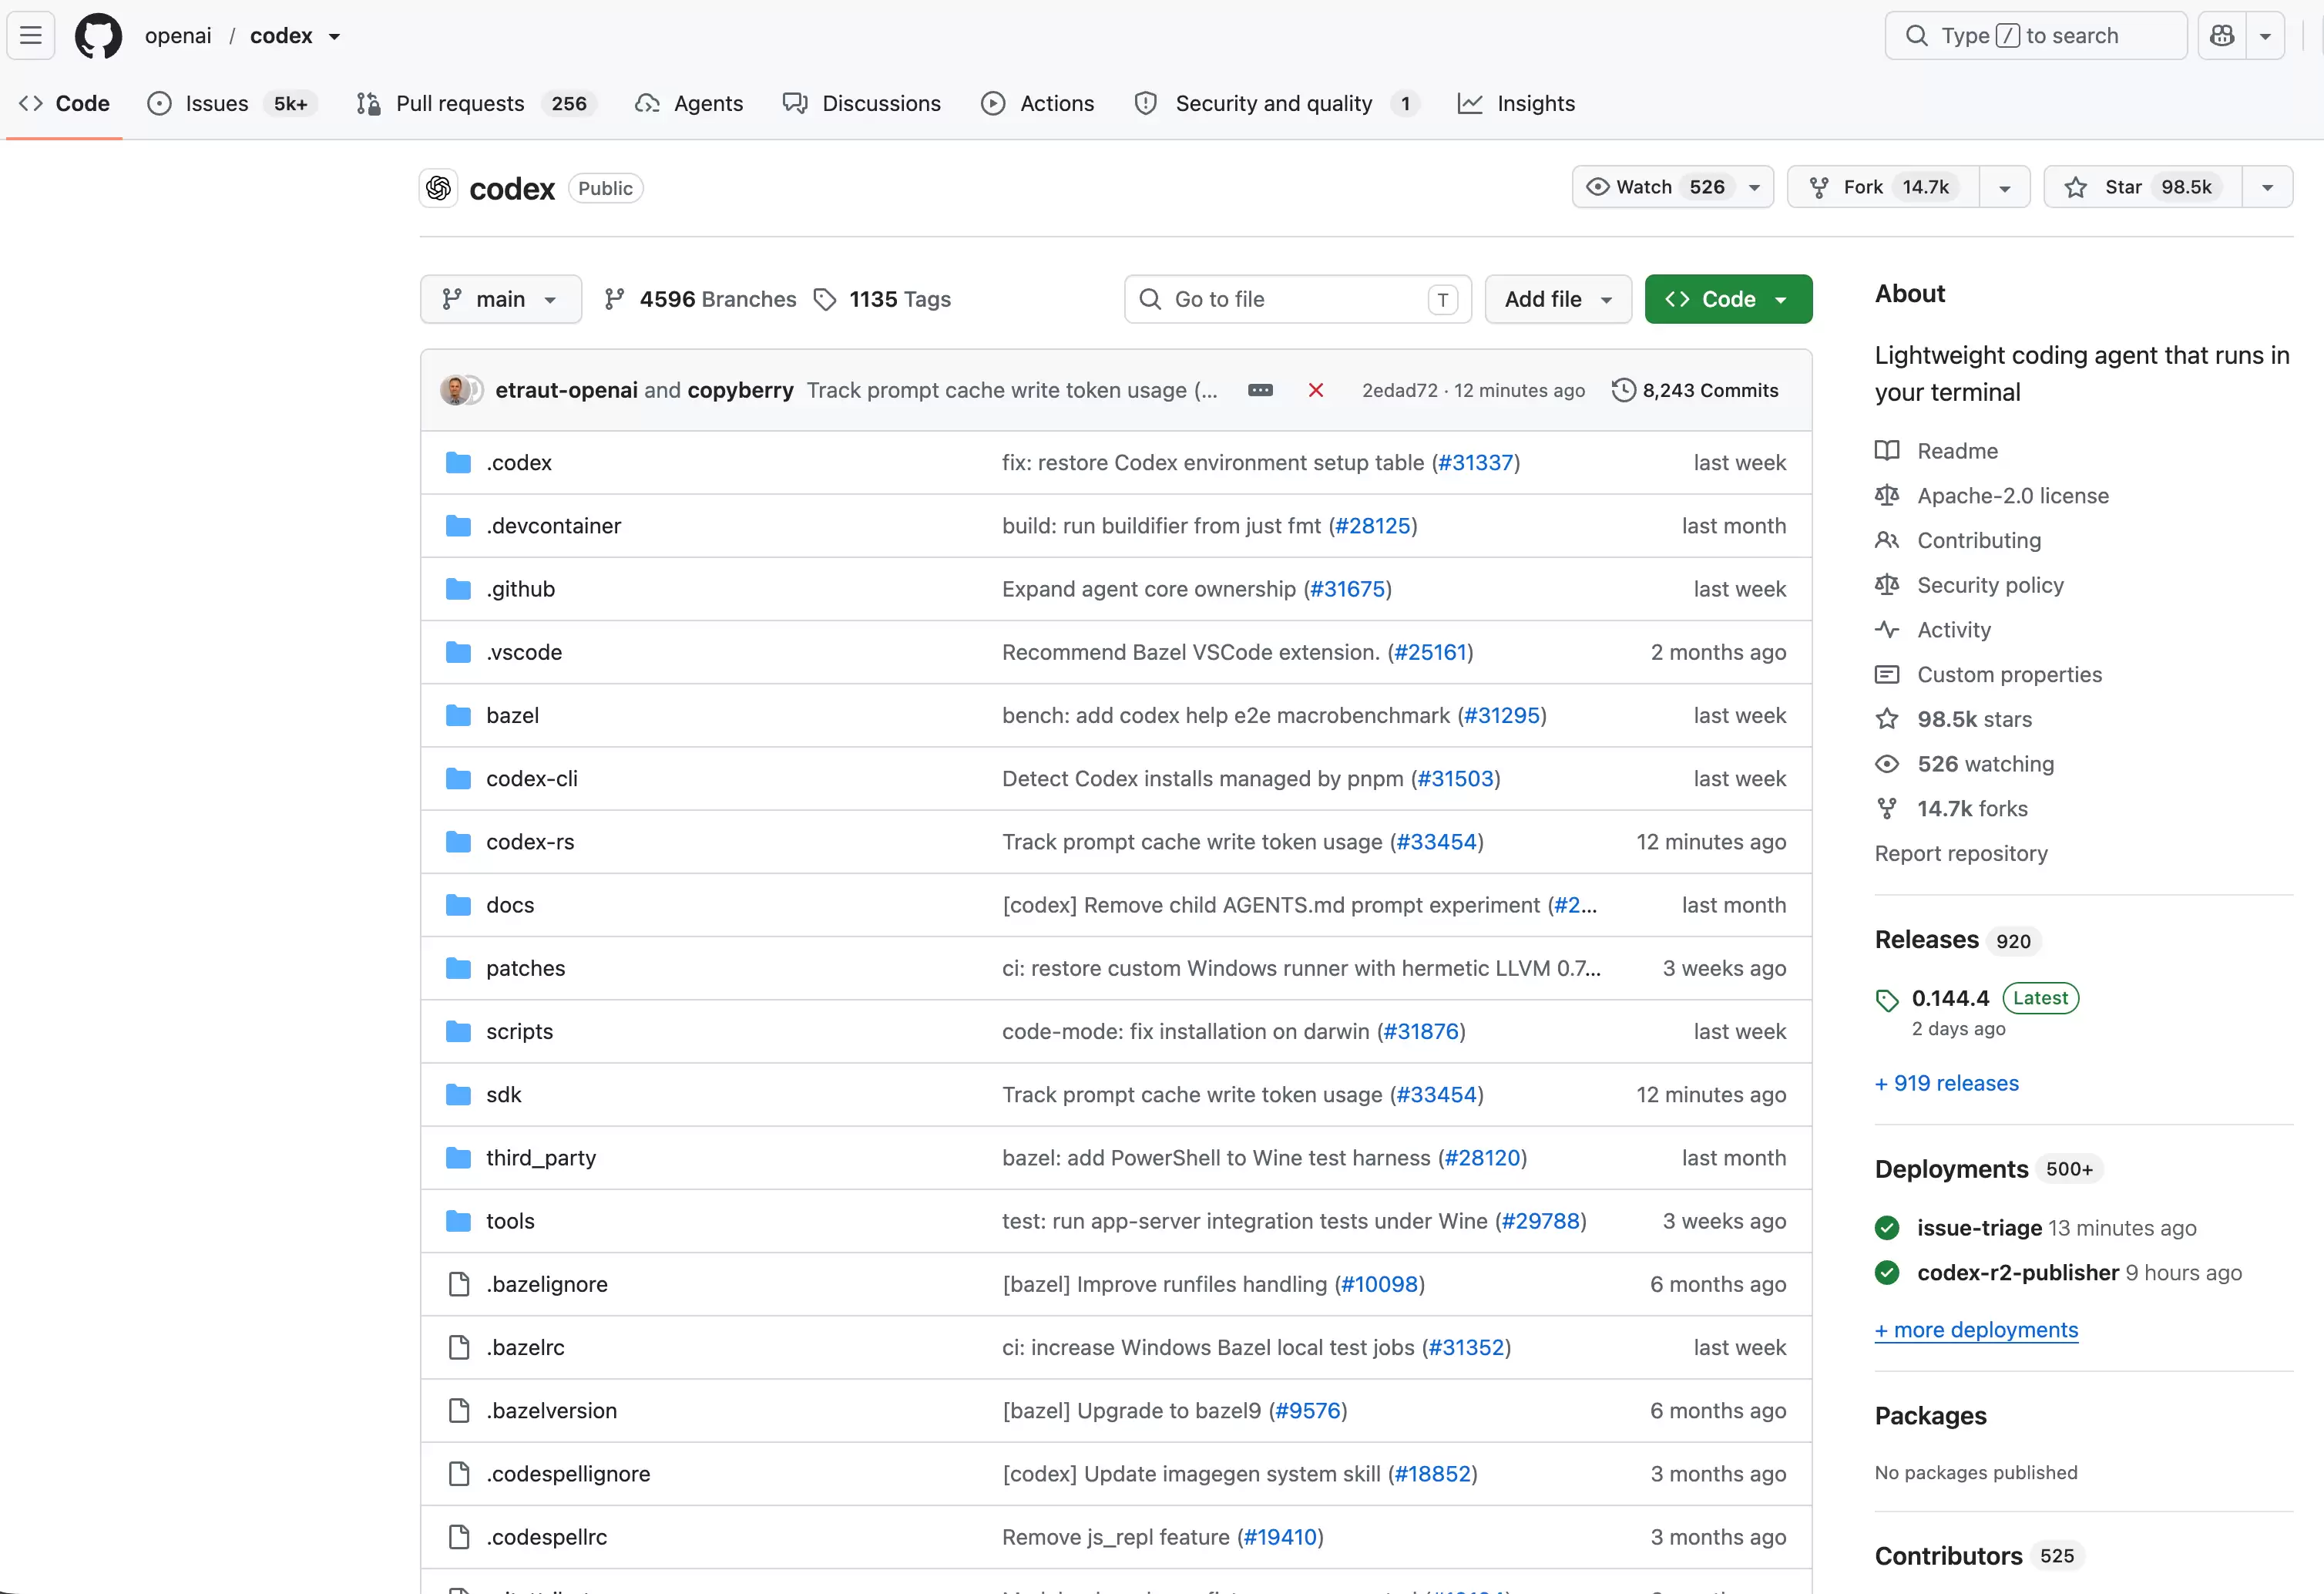2324x1594 pixels.
Task: Open the issue-triage deployment
Action: click(1979, 1228)
